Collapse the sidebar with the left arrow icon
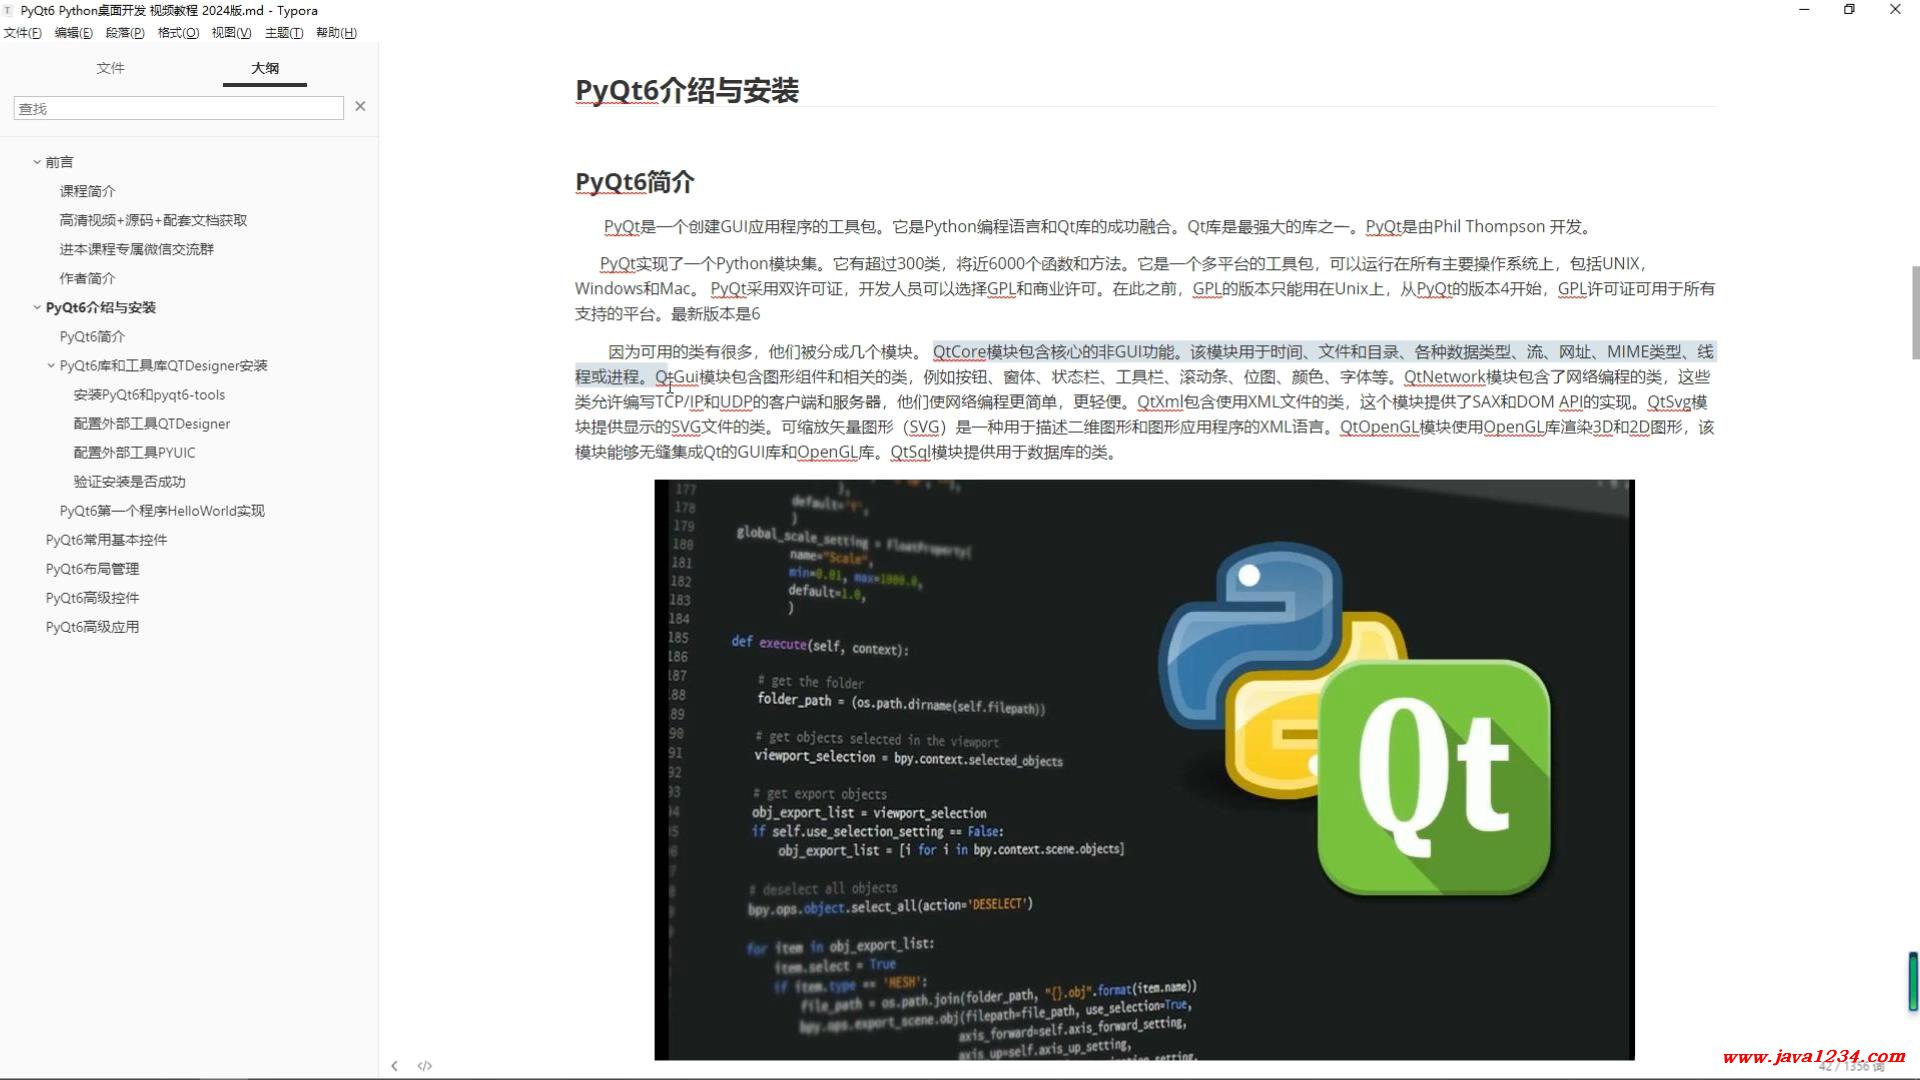 pos(394,1066)
